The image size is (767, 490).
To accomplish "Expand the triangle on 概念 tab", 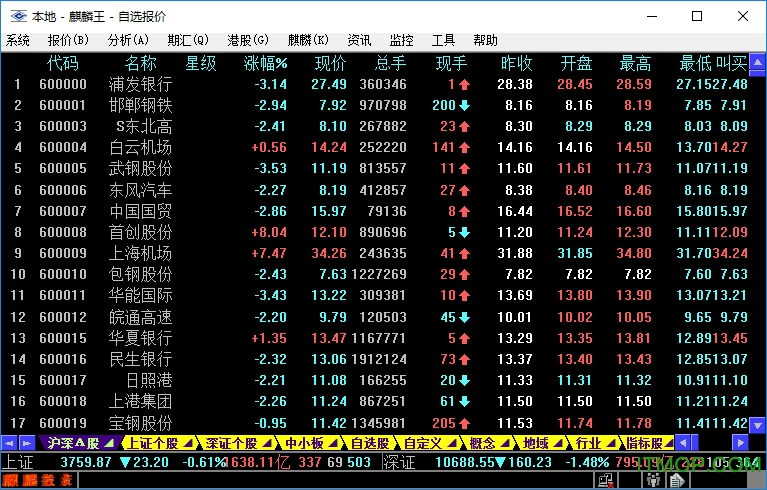I will [506, 444].
